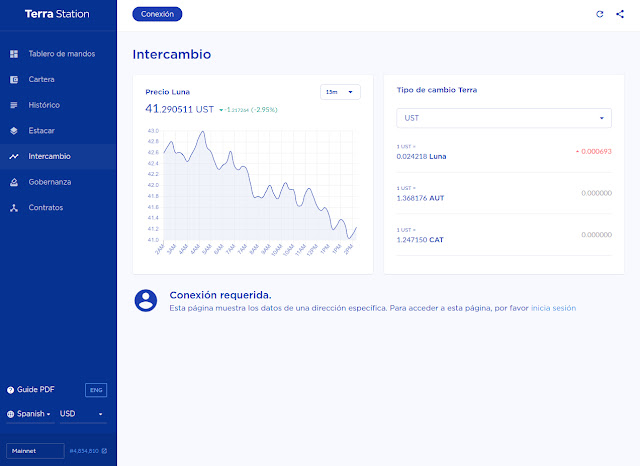640x466 pixels.
Task: Click the 1.368176 AUT exchange rate
Action: click(420, 198)
